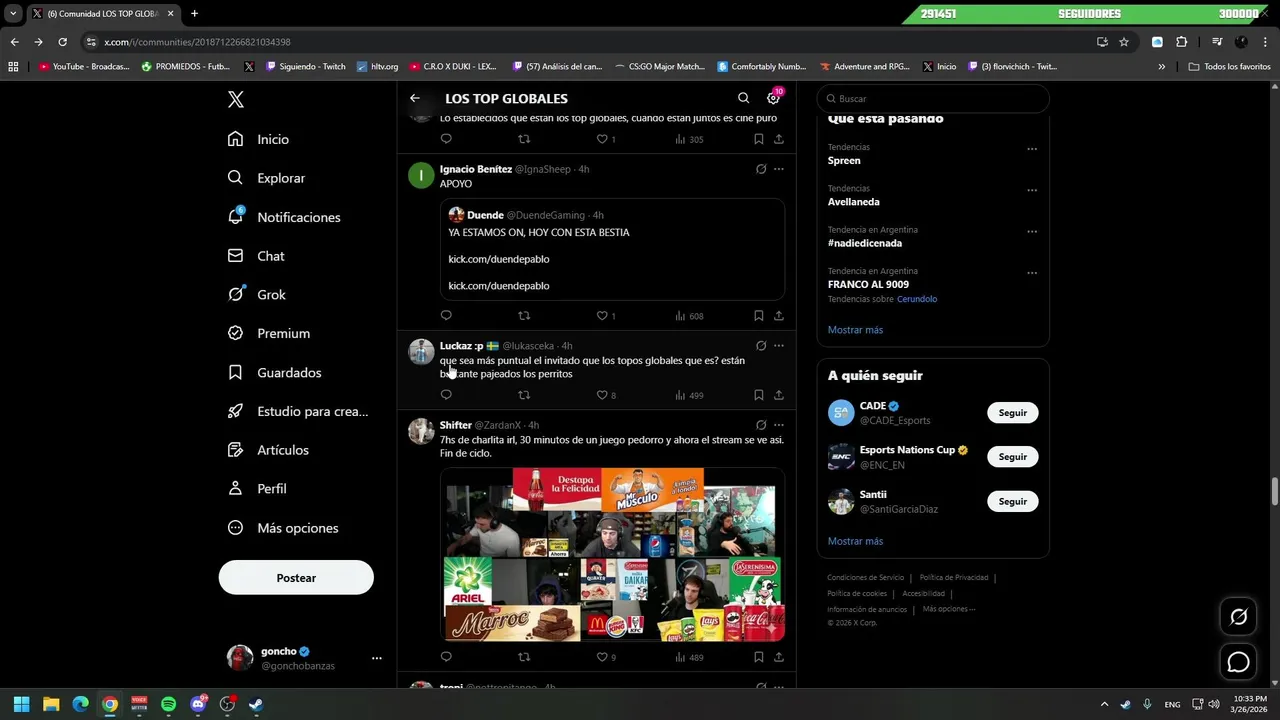Open floating Grok button at bottom right
Screen dimensions: 1280x720
[1238, 617]
